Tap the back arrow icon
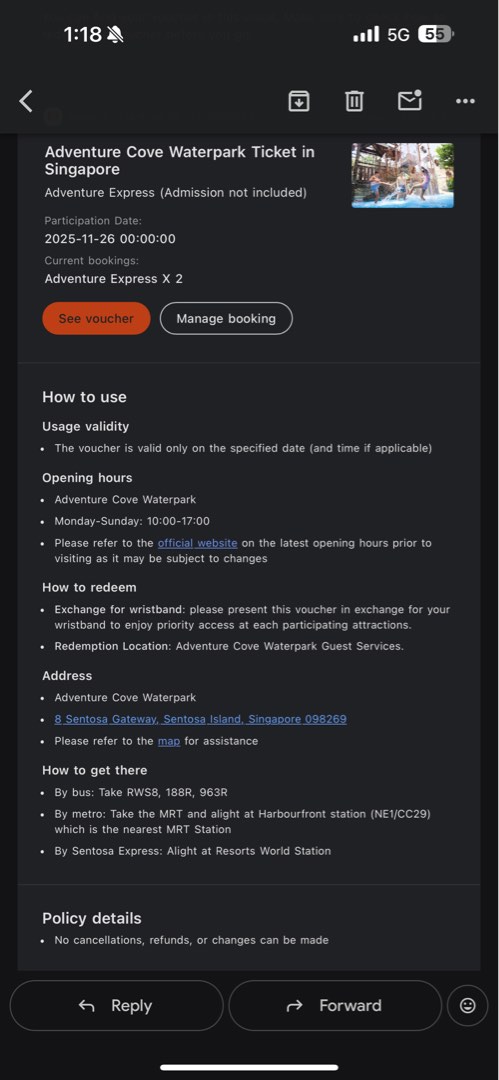499x1080 pixels. (26, 101)
